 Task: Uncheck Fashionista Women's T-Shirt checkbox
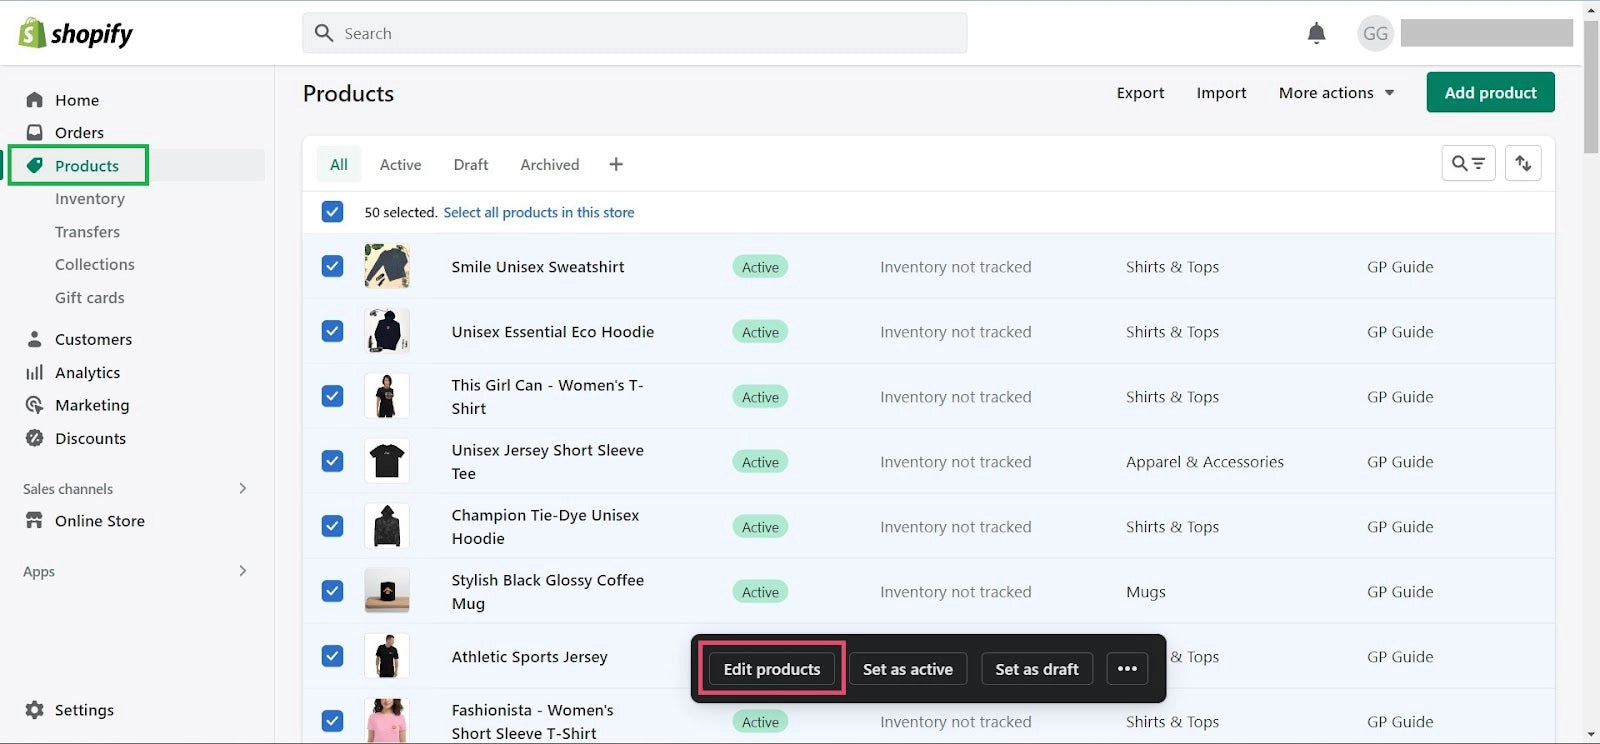333,721
